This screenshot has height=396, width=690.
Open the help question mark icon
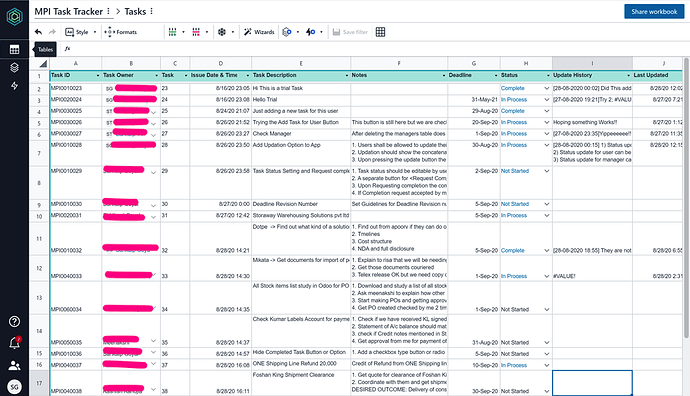click(15, 322)
